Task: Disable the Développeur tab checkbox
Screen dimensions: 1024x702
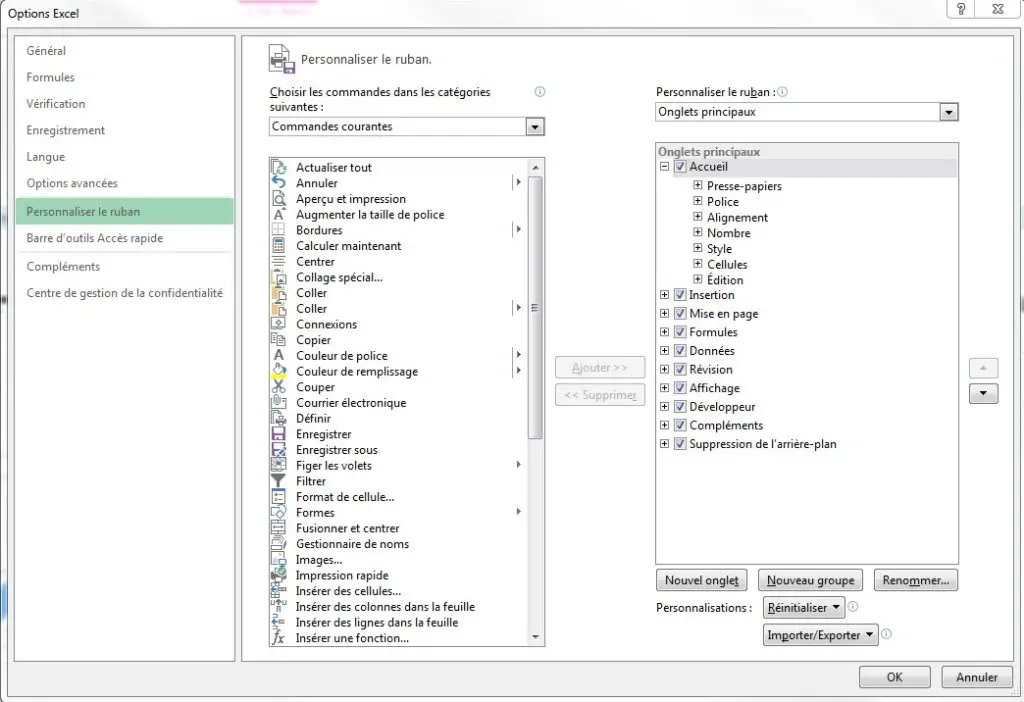Action: coord(680,406)
